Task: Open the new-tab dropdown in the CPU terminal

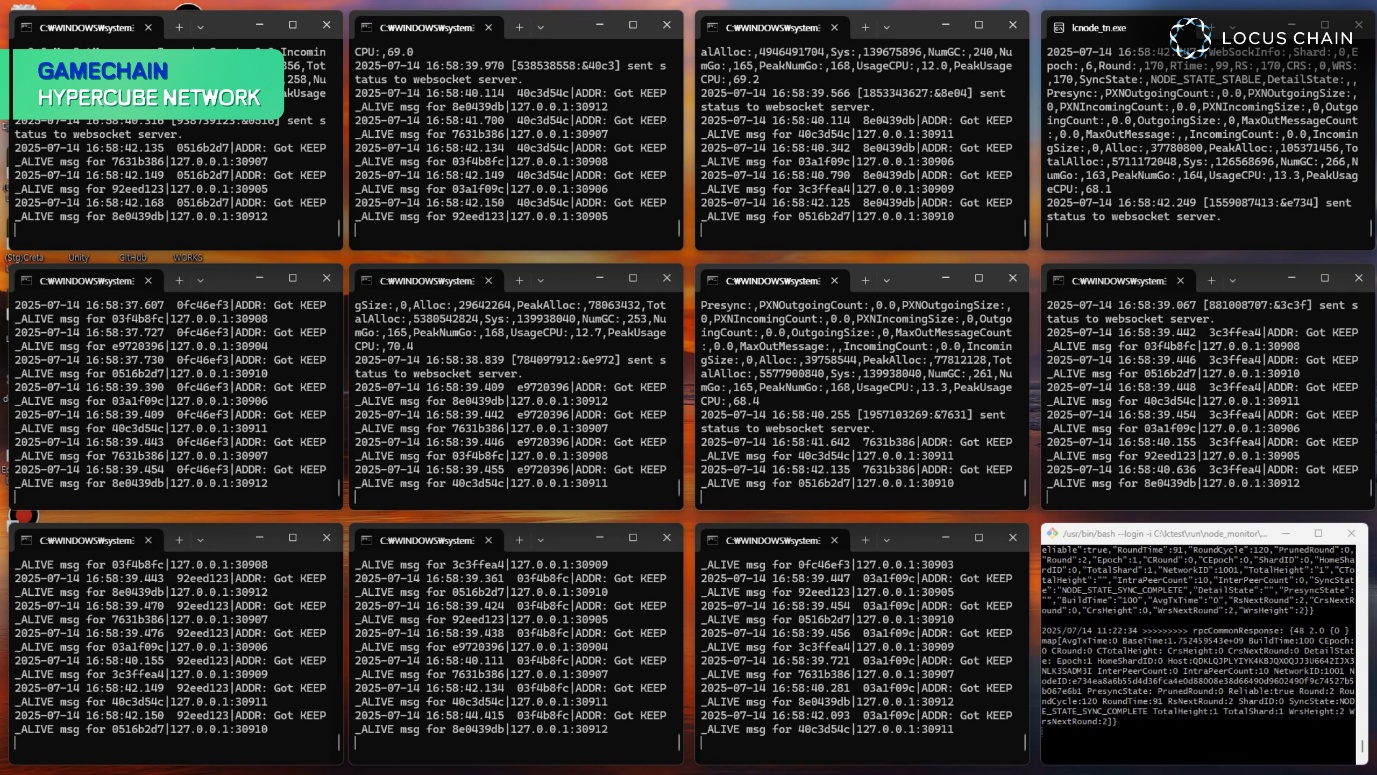Action: [541, 27]
